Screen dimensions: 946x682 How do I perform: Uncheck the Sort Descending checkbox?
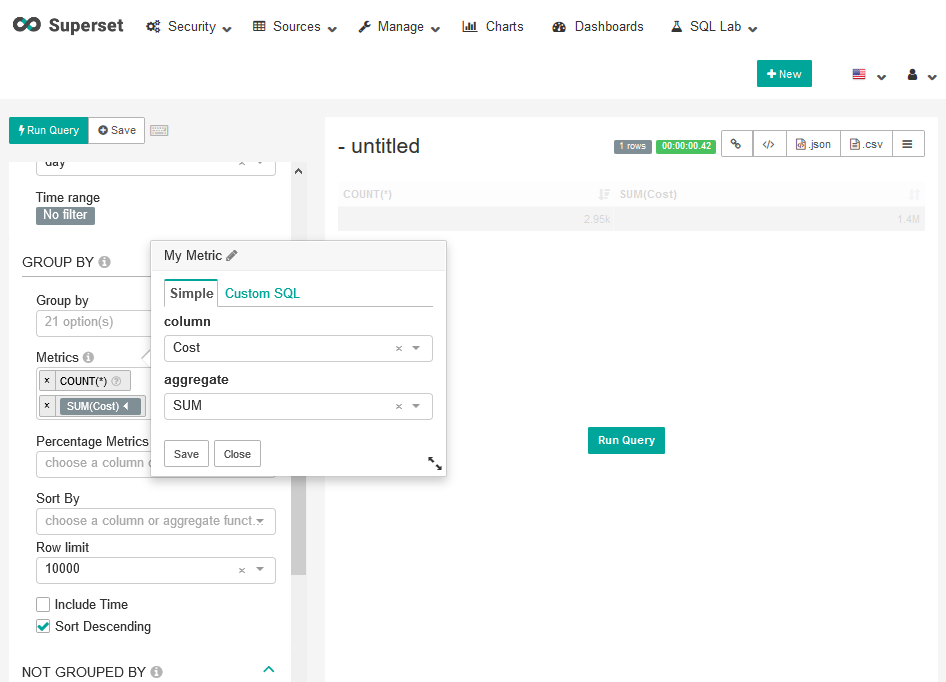click(43, 627)
